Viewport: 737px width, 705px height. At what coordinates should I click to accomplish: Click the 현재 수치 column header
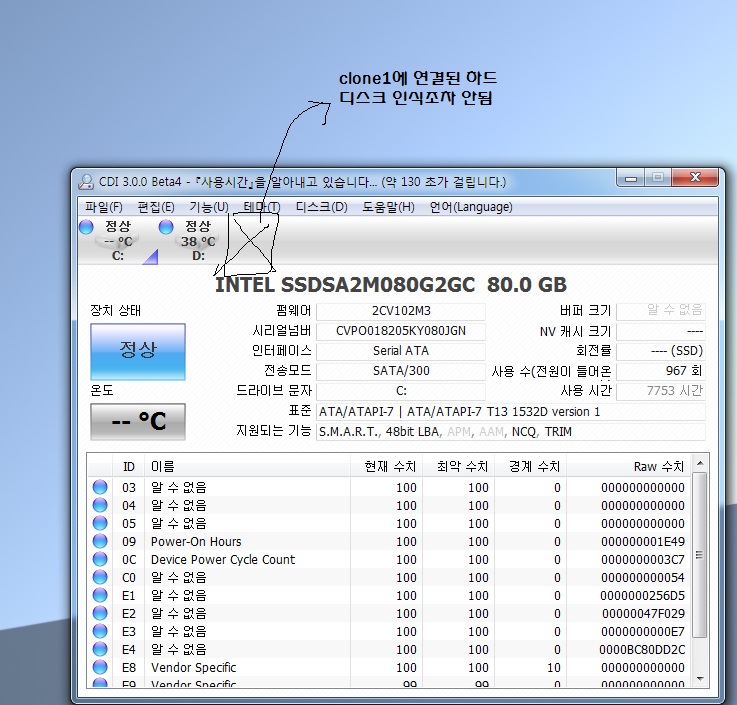pyautogui.click(x=386, y=467)
